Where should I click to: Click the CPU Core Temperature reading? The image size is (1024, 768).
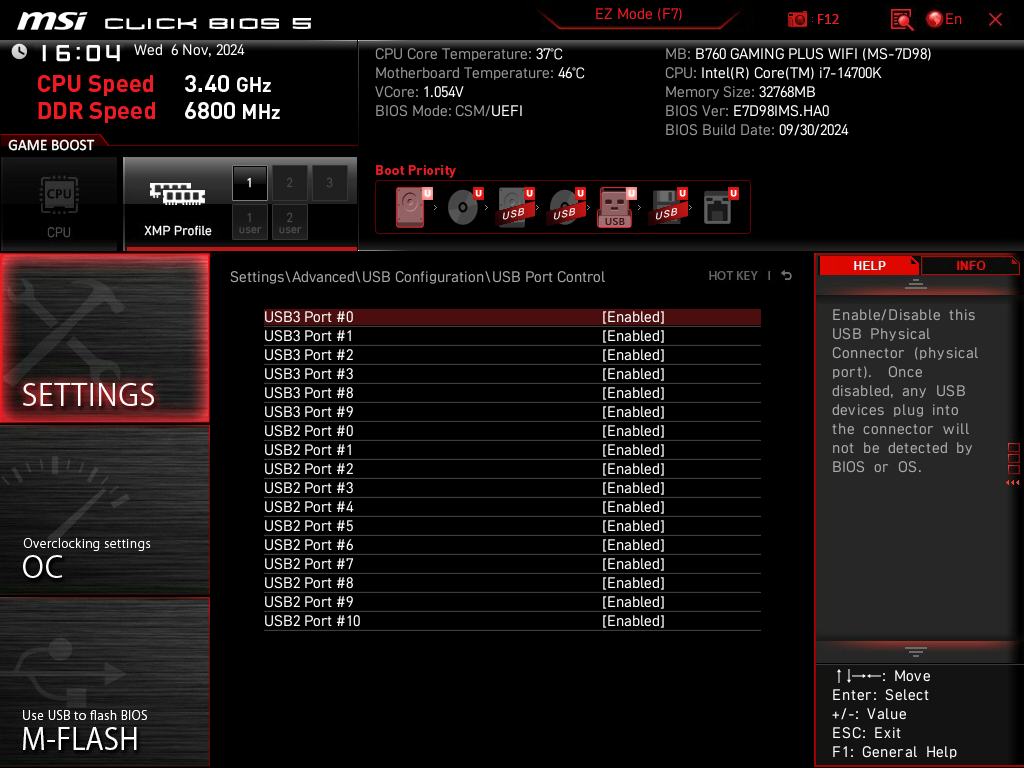pyautogui.click(x=469, y=54)
